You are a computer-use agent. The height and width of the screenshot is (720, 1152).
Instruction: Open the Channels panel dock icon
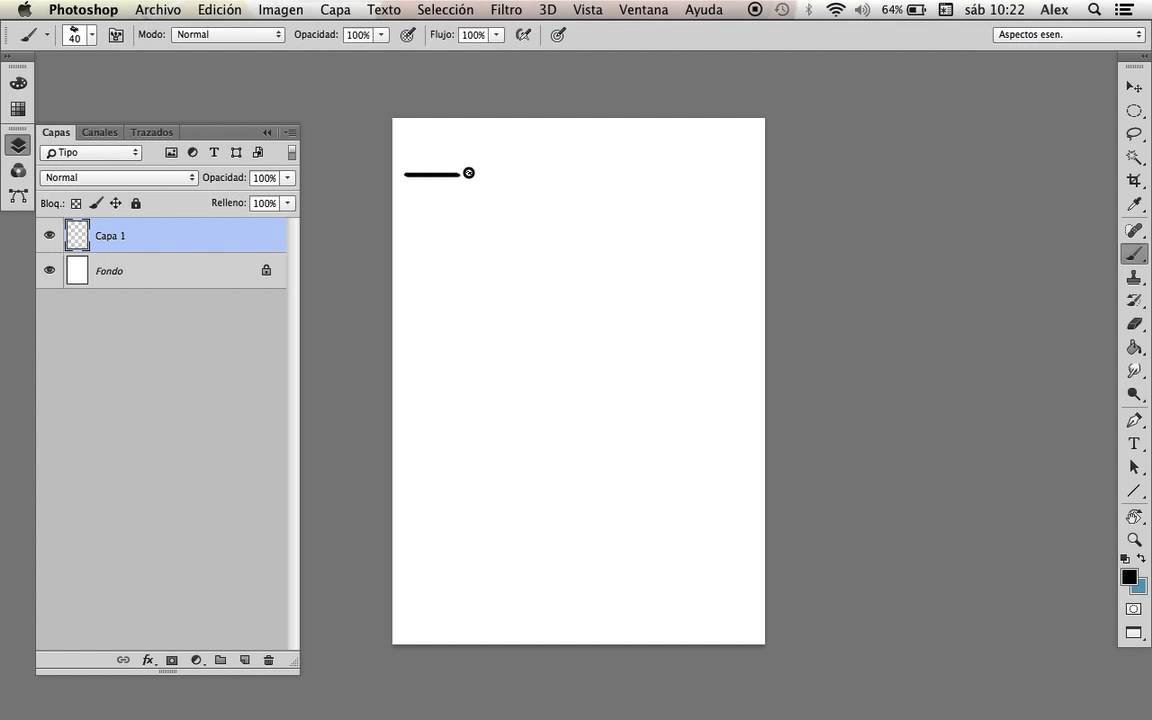(x=18, y=170)
